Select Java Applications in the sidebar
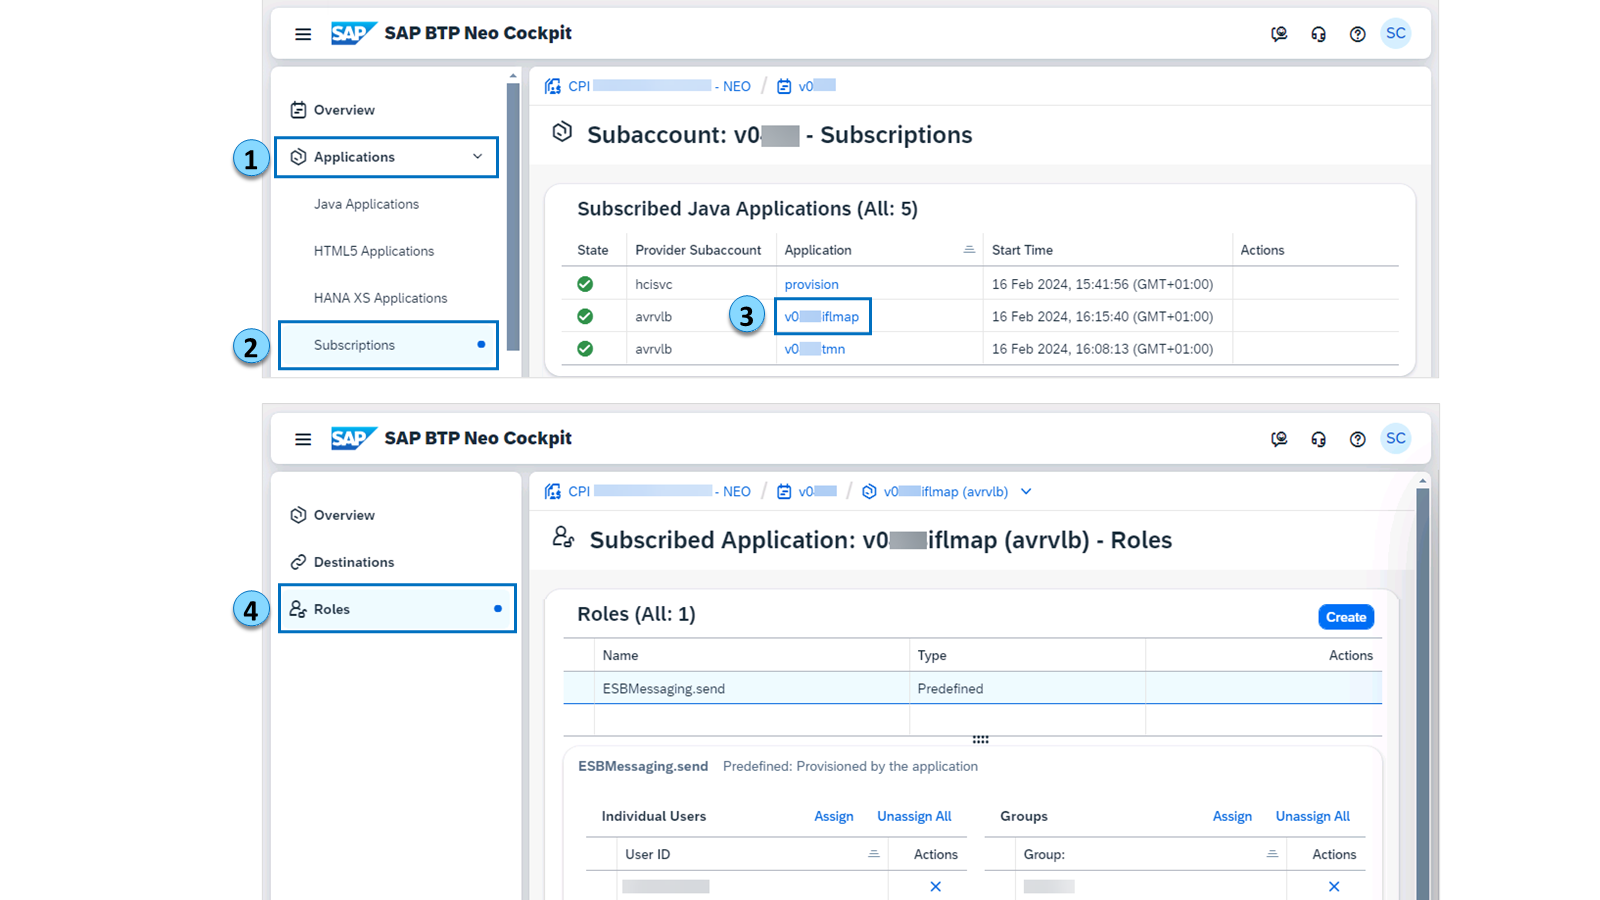1600x900 pixels. point(366,204)
